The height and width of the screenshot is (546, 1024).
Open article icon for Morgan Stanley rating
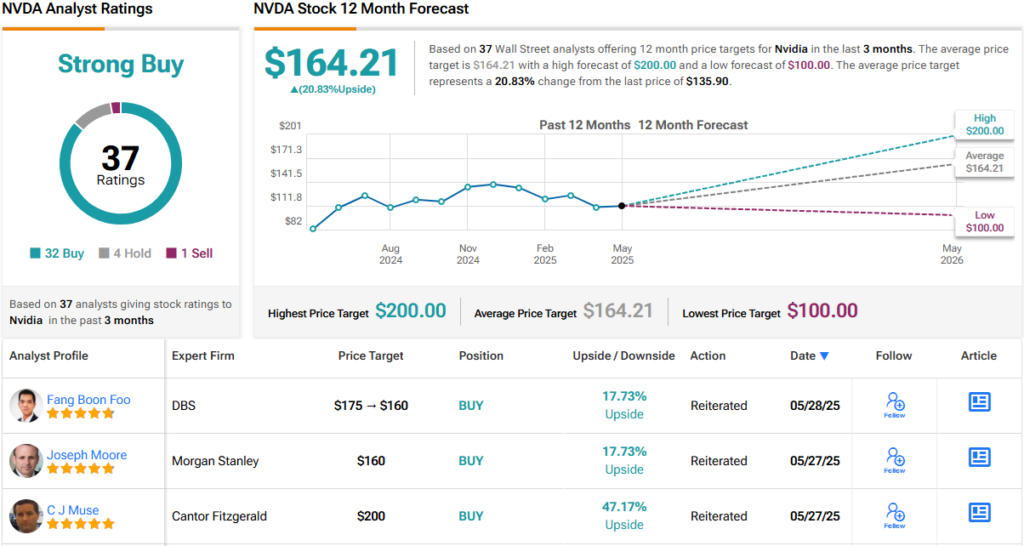(979, 457)
